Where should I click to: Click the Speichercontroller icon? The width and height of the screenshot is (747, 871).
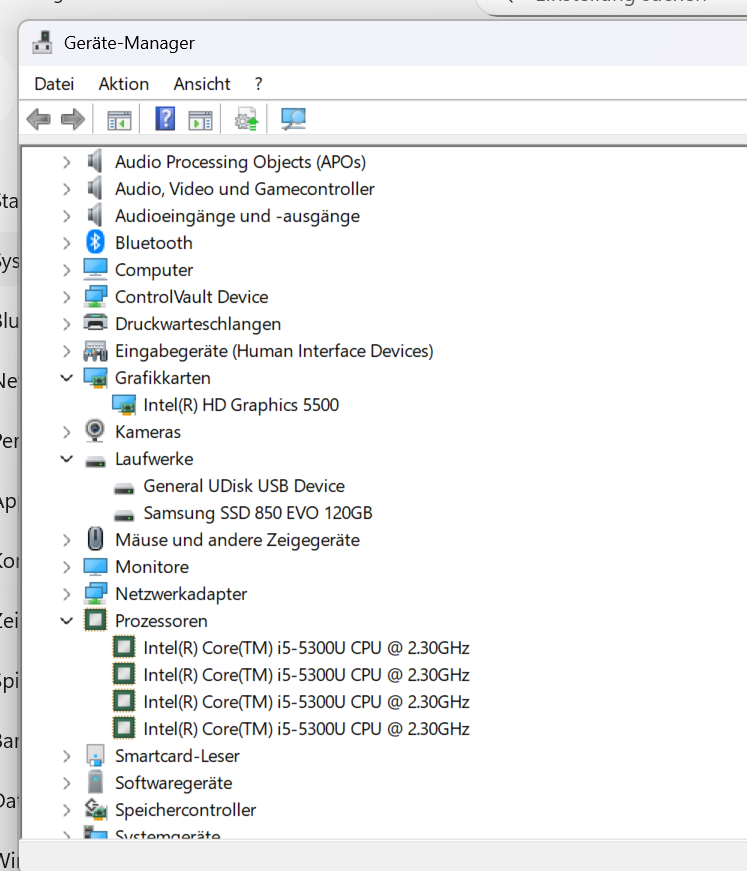[x=96, y=809]
